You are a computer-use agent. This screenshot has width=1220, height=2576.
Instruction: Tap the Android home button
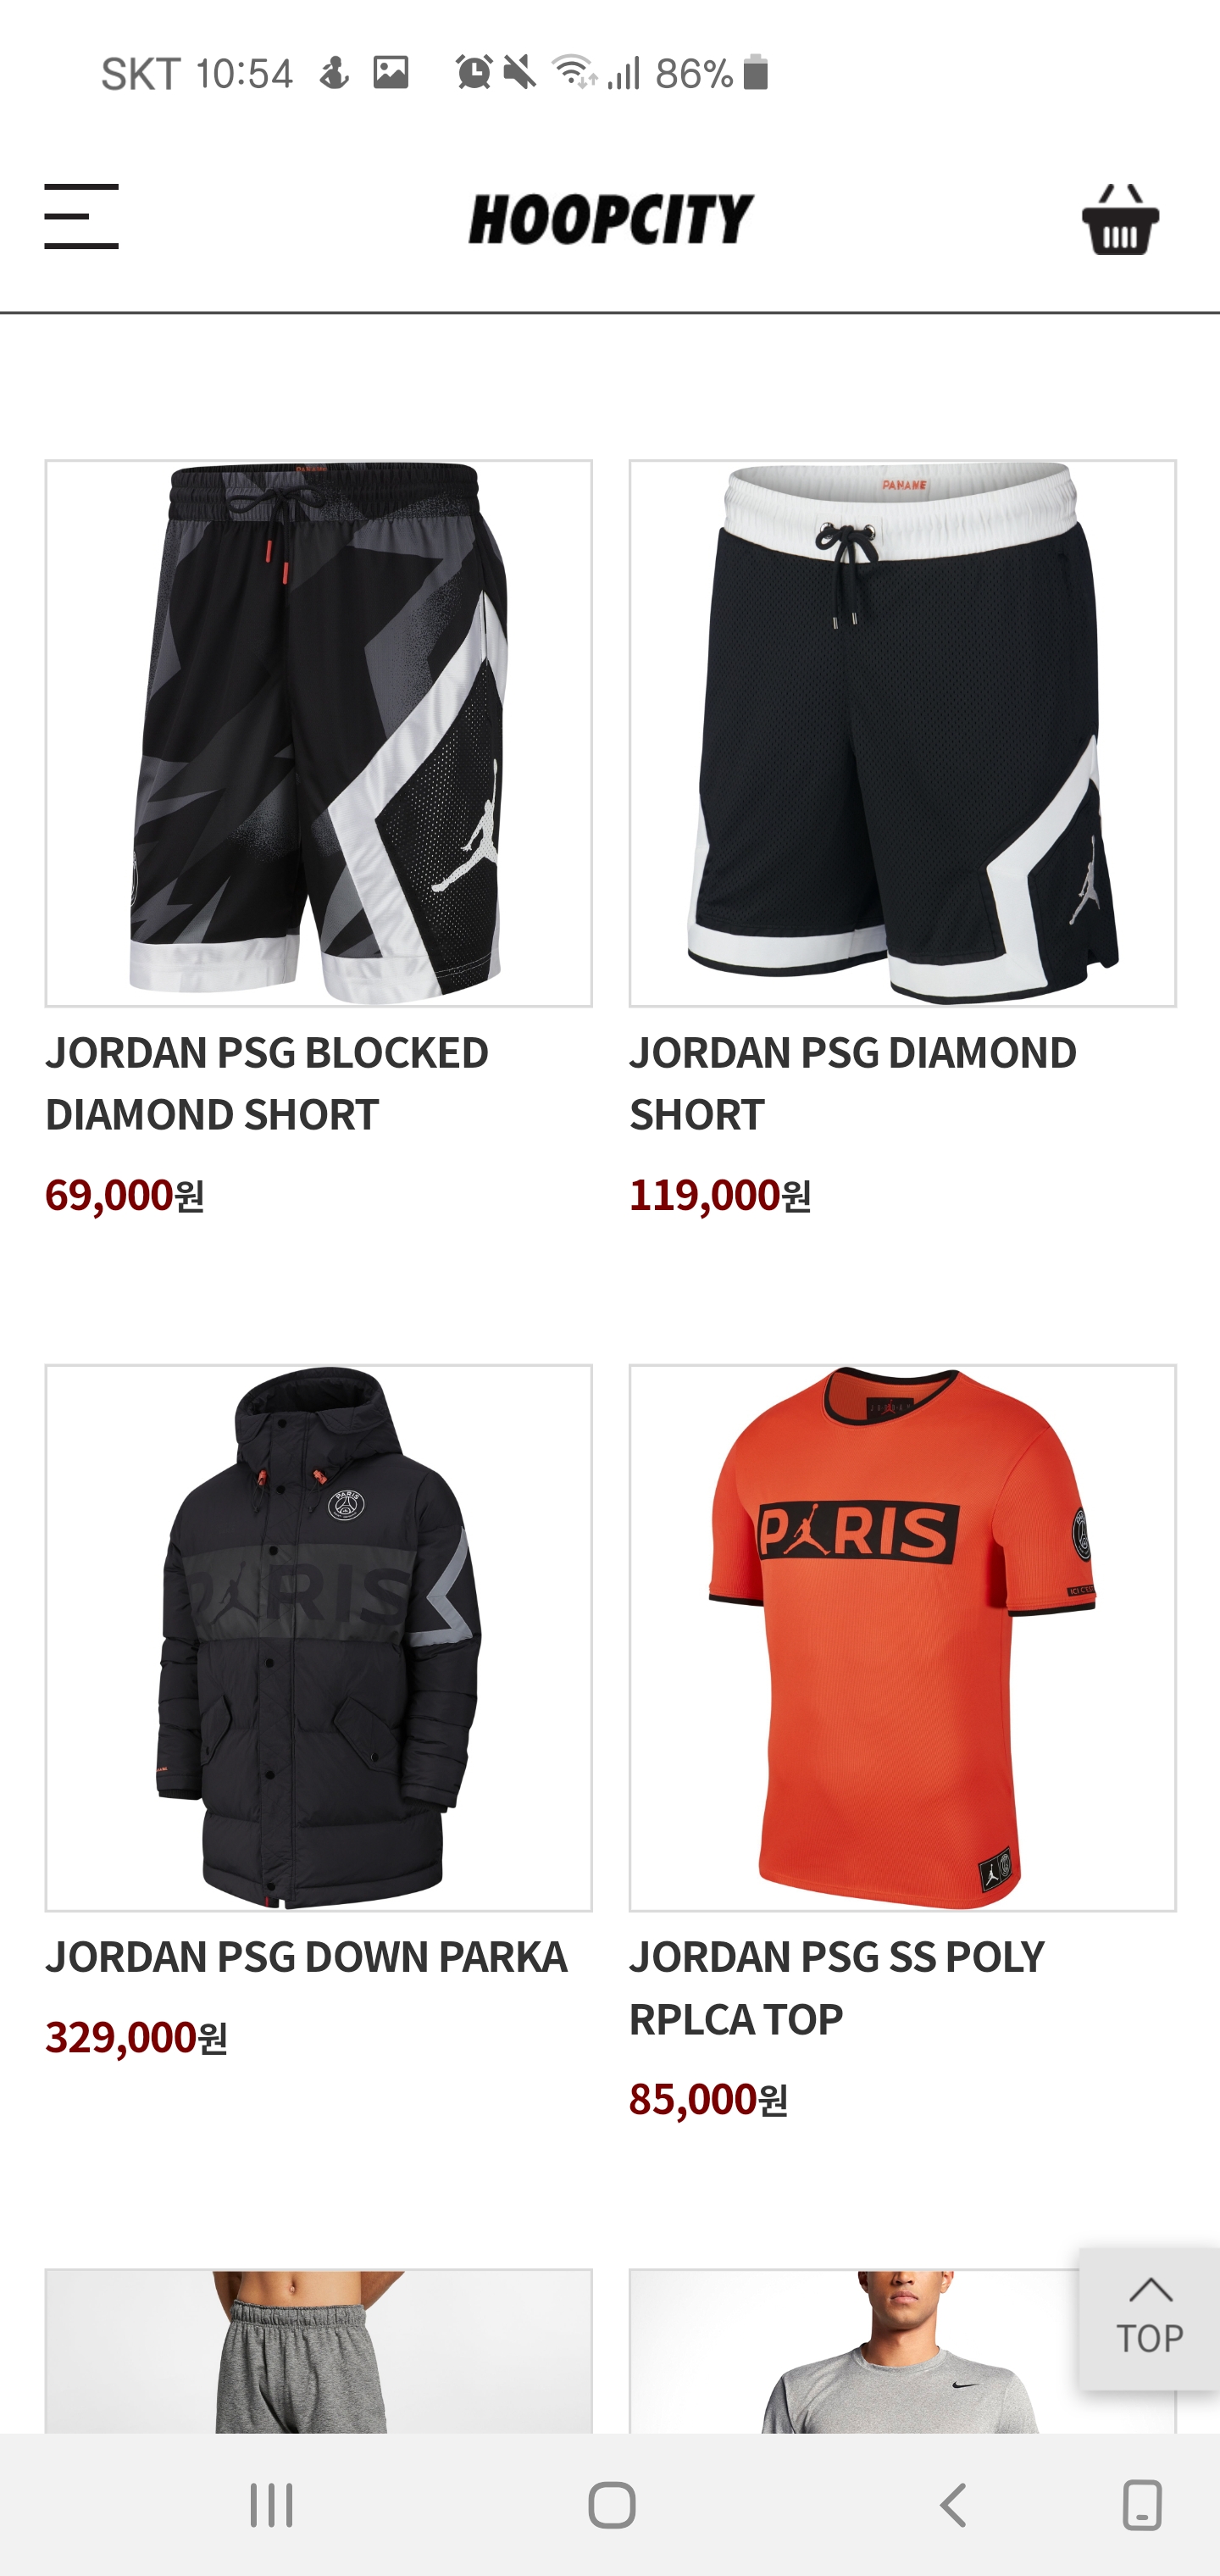pyautogui.click(x=611, y=2506)
